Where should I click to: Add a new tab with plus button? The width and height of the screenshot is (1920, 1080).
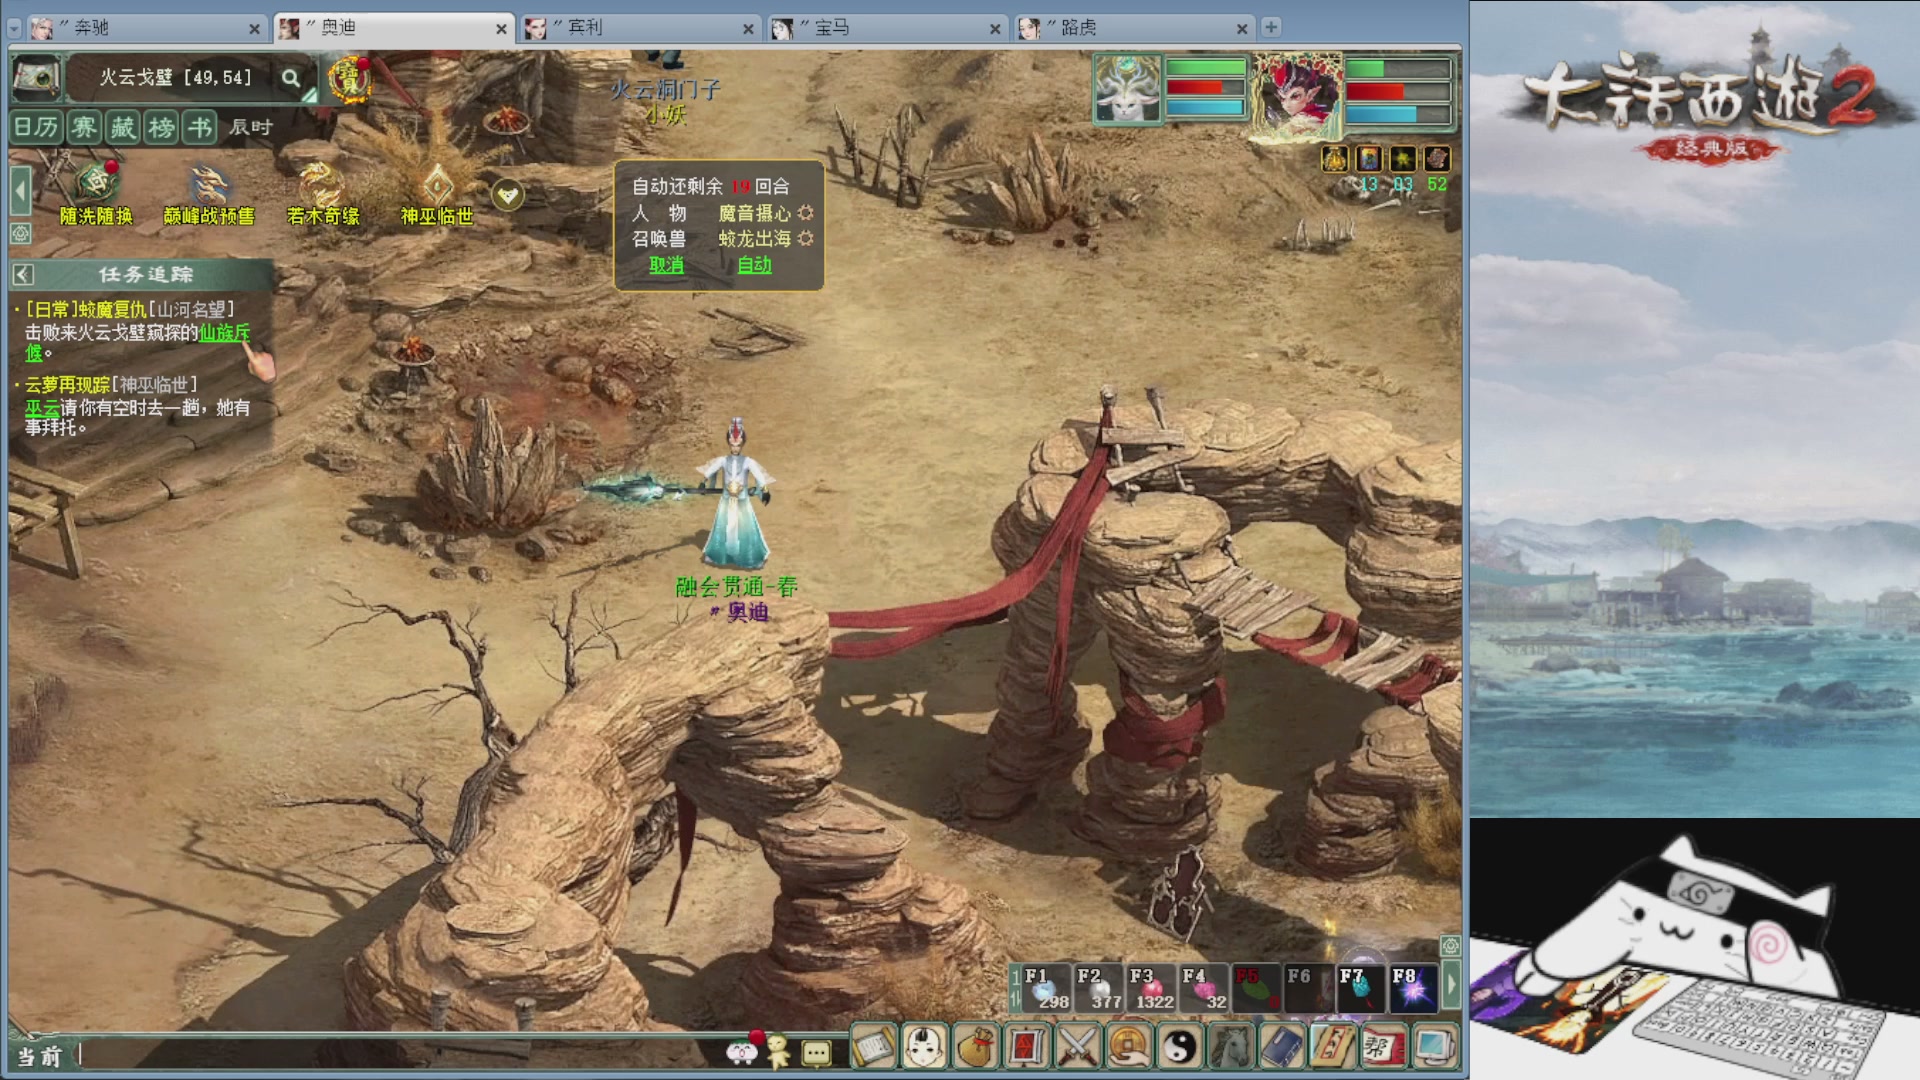coord(1271,27)
